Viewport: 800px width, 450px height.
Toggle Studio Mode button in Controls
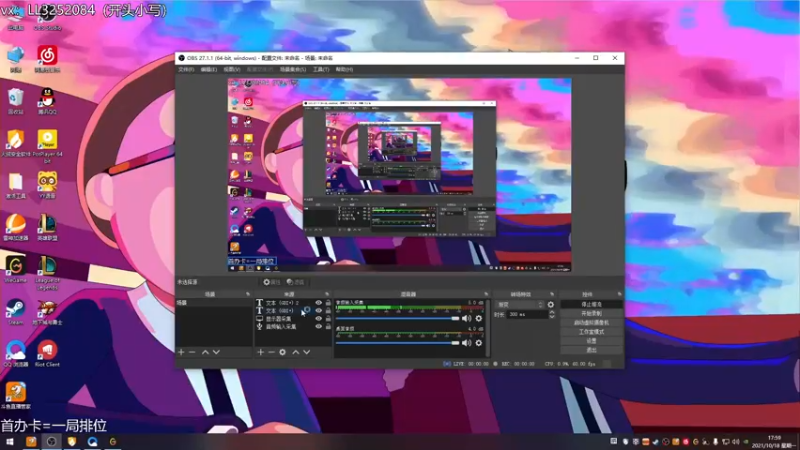coord(591,332)
